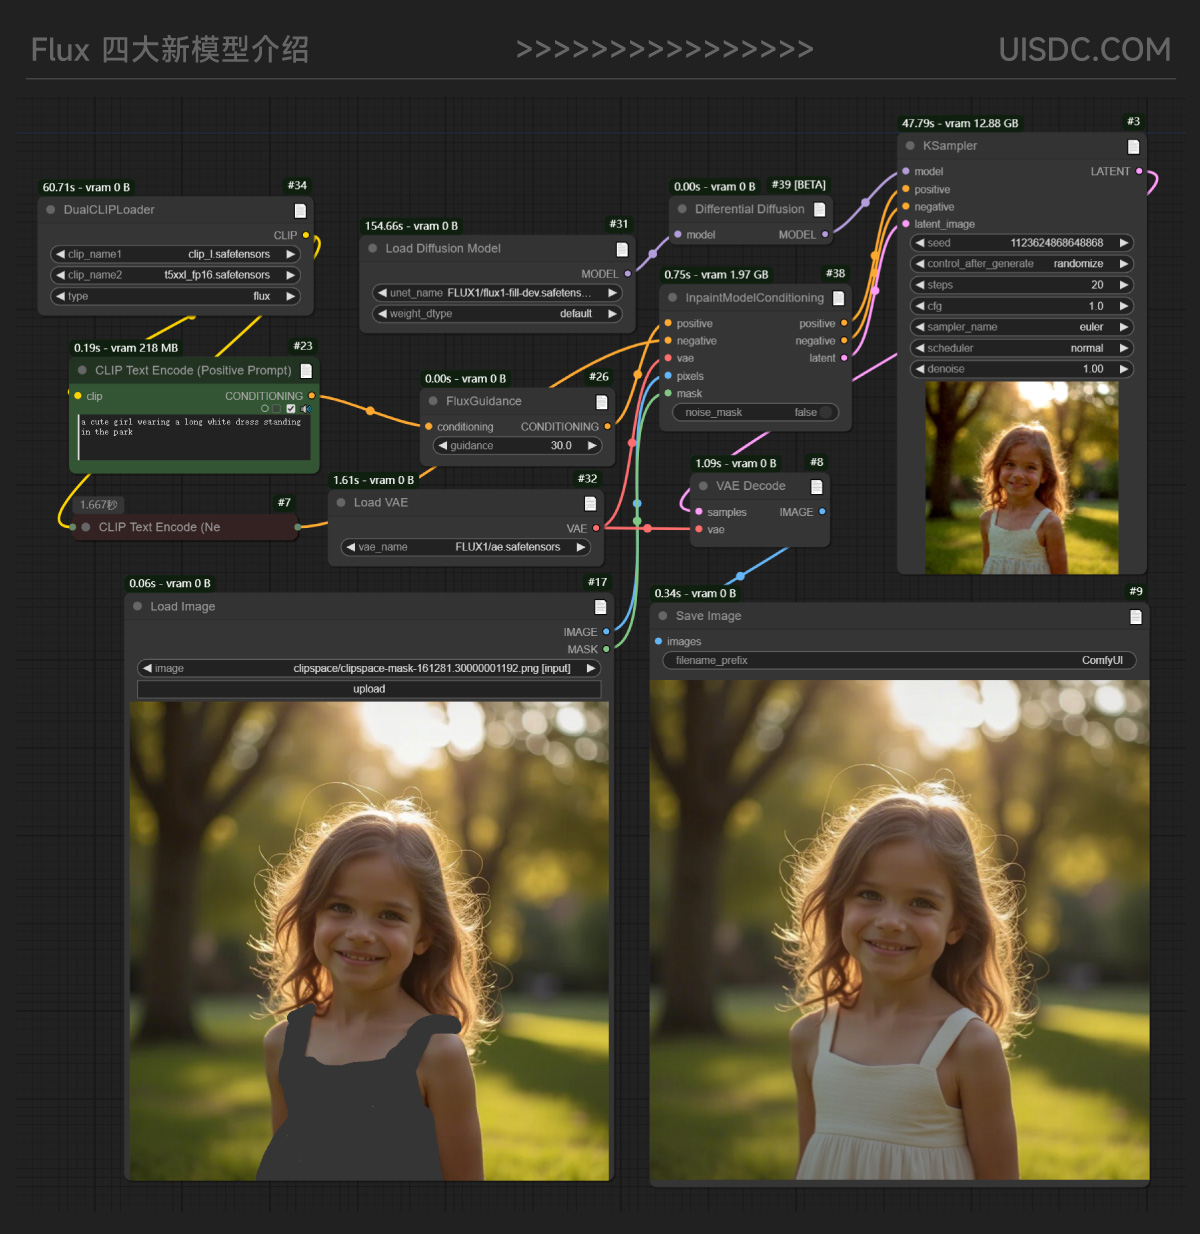Click the speaker icon in the positive prompt node

[x=306, y=409]
